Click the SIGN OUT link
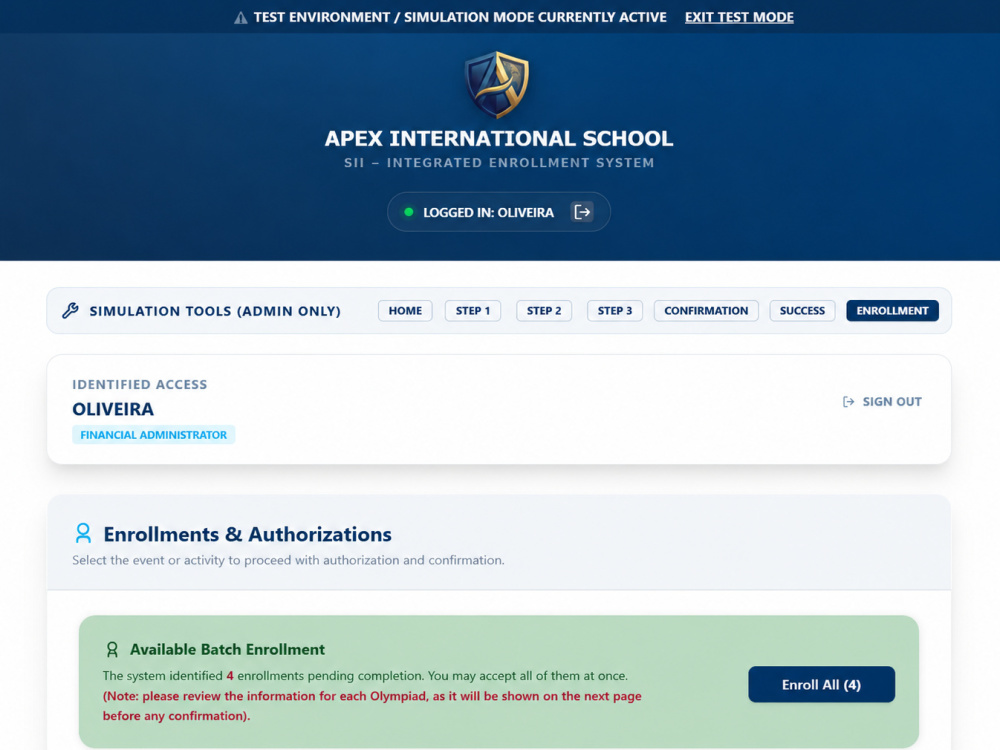 [882, 402]
